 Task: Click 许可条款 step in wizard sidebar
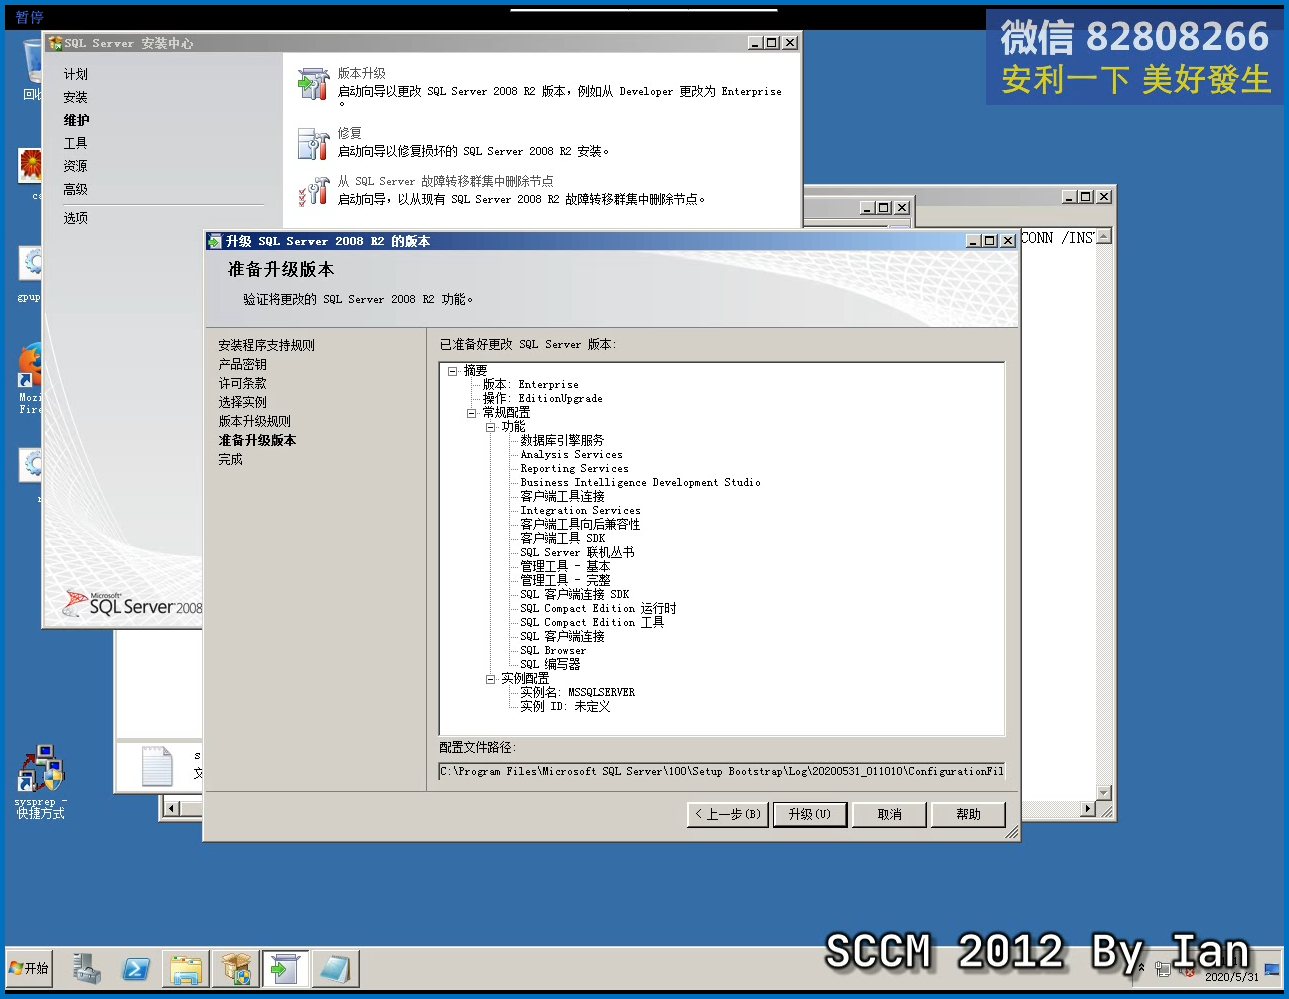242,383
